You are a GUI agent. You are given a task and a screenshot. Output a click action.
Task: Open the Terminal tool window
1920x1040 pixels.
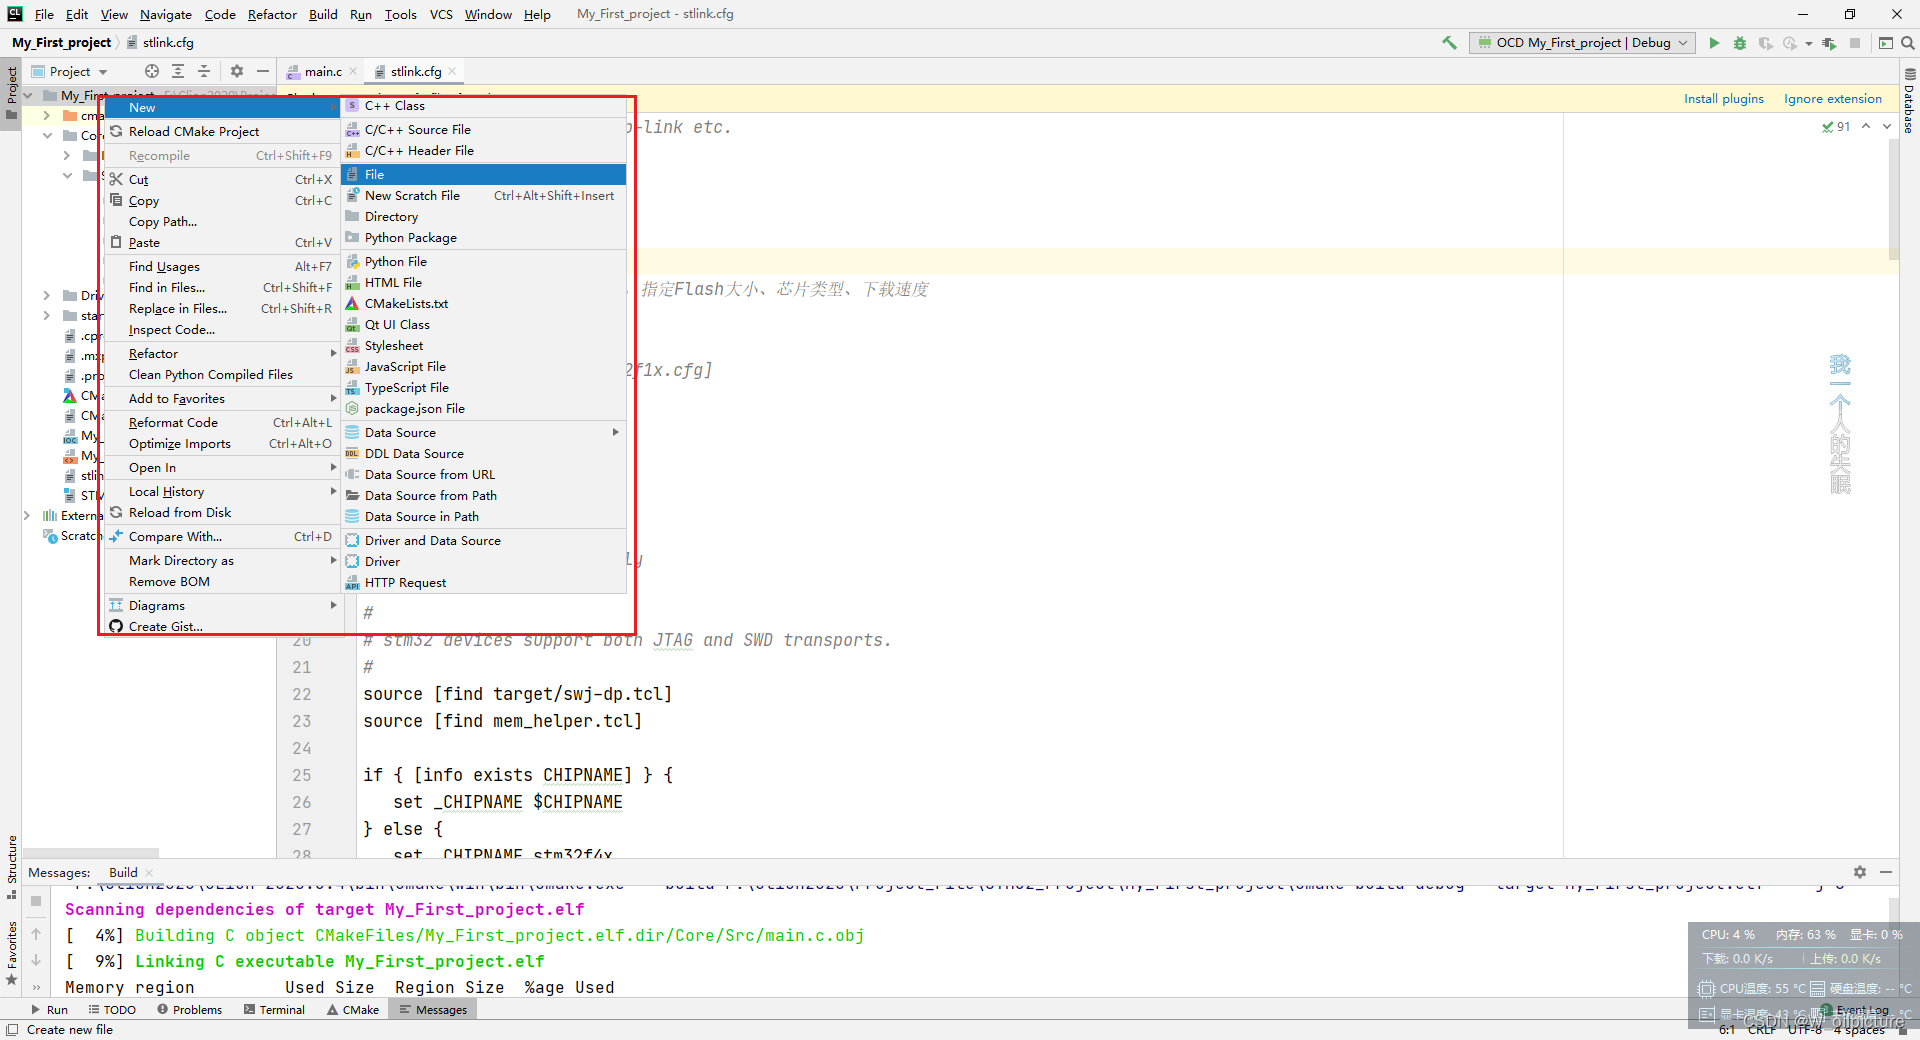point(274,1010)
